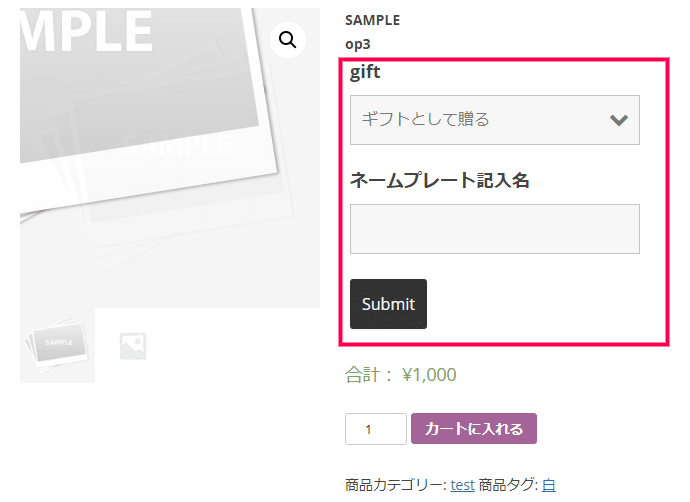Select the SAMPLE photo gallery thumbnail
The width and height of the screenshot is (690, 502).
57,345
